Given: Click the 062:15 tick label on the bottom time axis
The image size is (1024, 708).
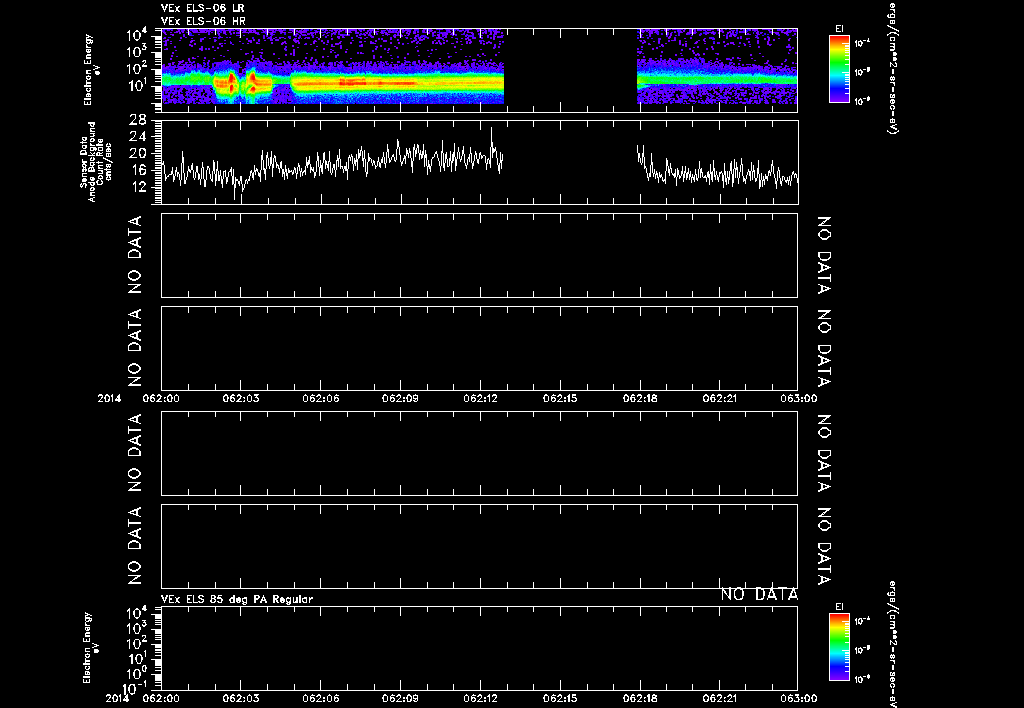Looking at the screenshot, I should (560, 698).
